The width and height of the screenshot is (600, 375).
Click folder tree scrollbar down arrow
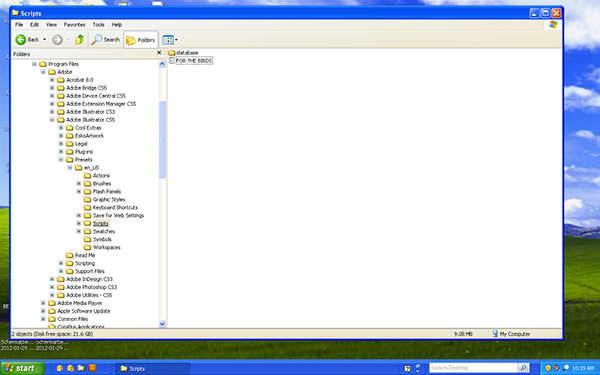tap(162, 324)
